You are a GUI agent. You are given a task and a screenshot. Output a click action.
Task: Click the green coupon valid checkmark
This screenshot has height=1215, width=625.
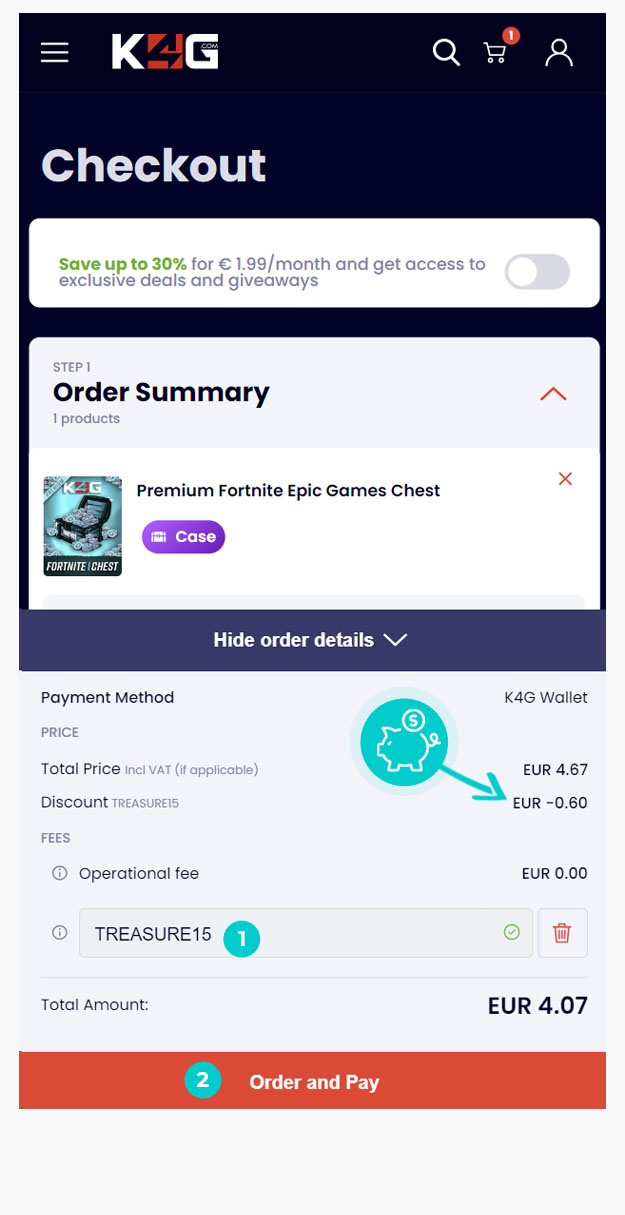click(512, 933)
